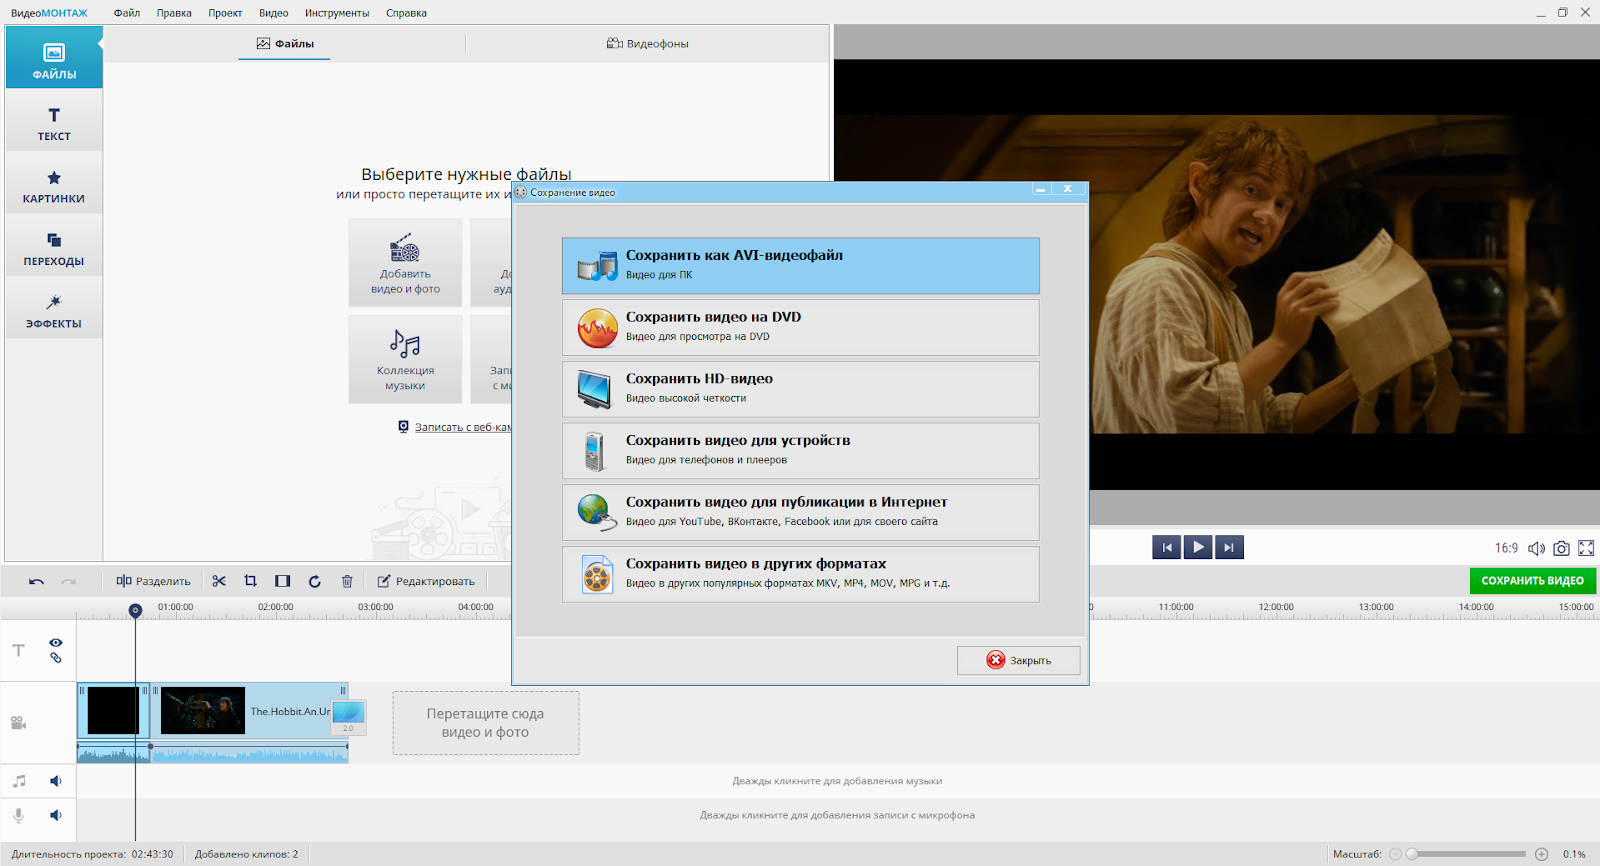Image resolution: width=1600 pixels, height=866 pixels.
Task: Choose save video for Internet publication
Action: coord(800,512)
